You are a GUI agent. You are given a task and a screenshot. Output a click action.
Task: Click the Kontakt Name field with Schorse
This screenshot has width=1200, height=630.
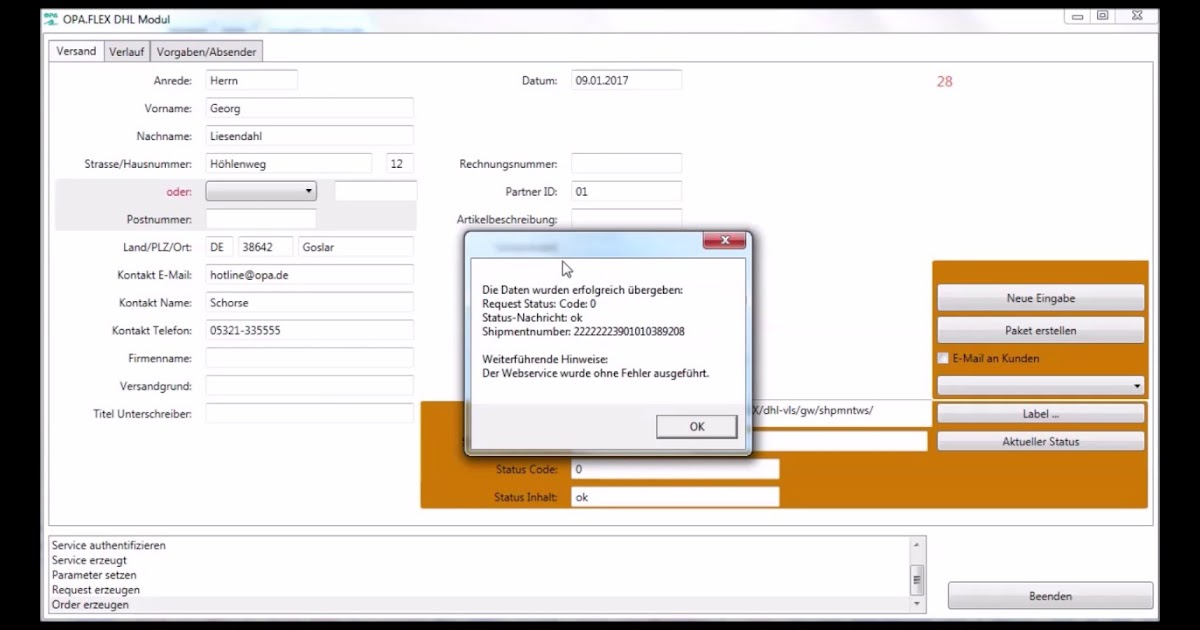pyautogui.click(x=310, y=302)
